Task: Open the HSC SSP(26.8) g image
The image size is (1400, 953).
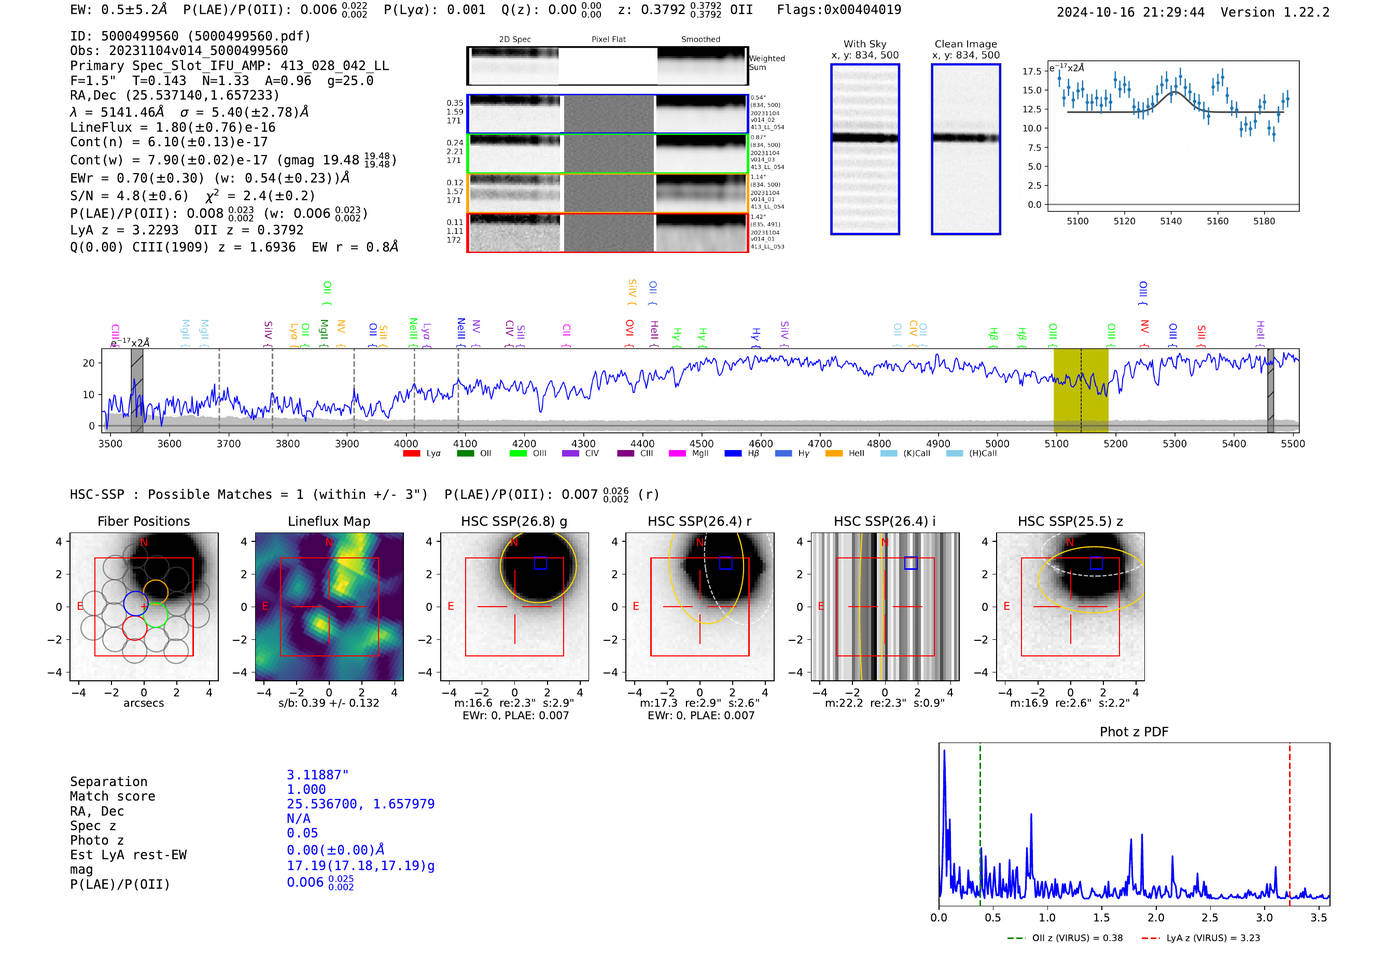Action: click(x=514, y=606)
